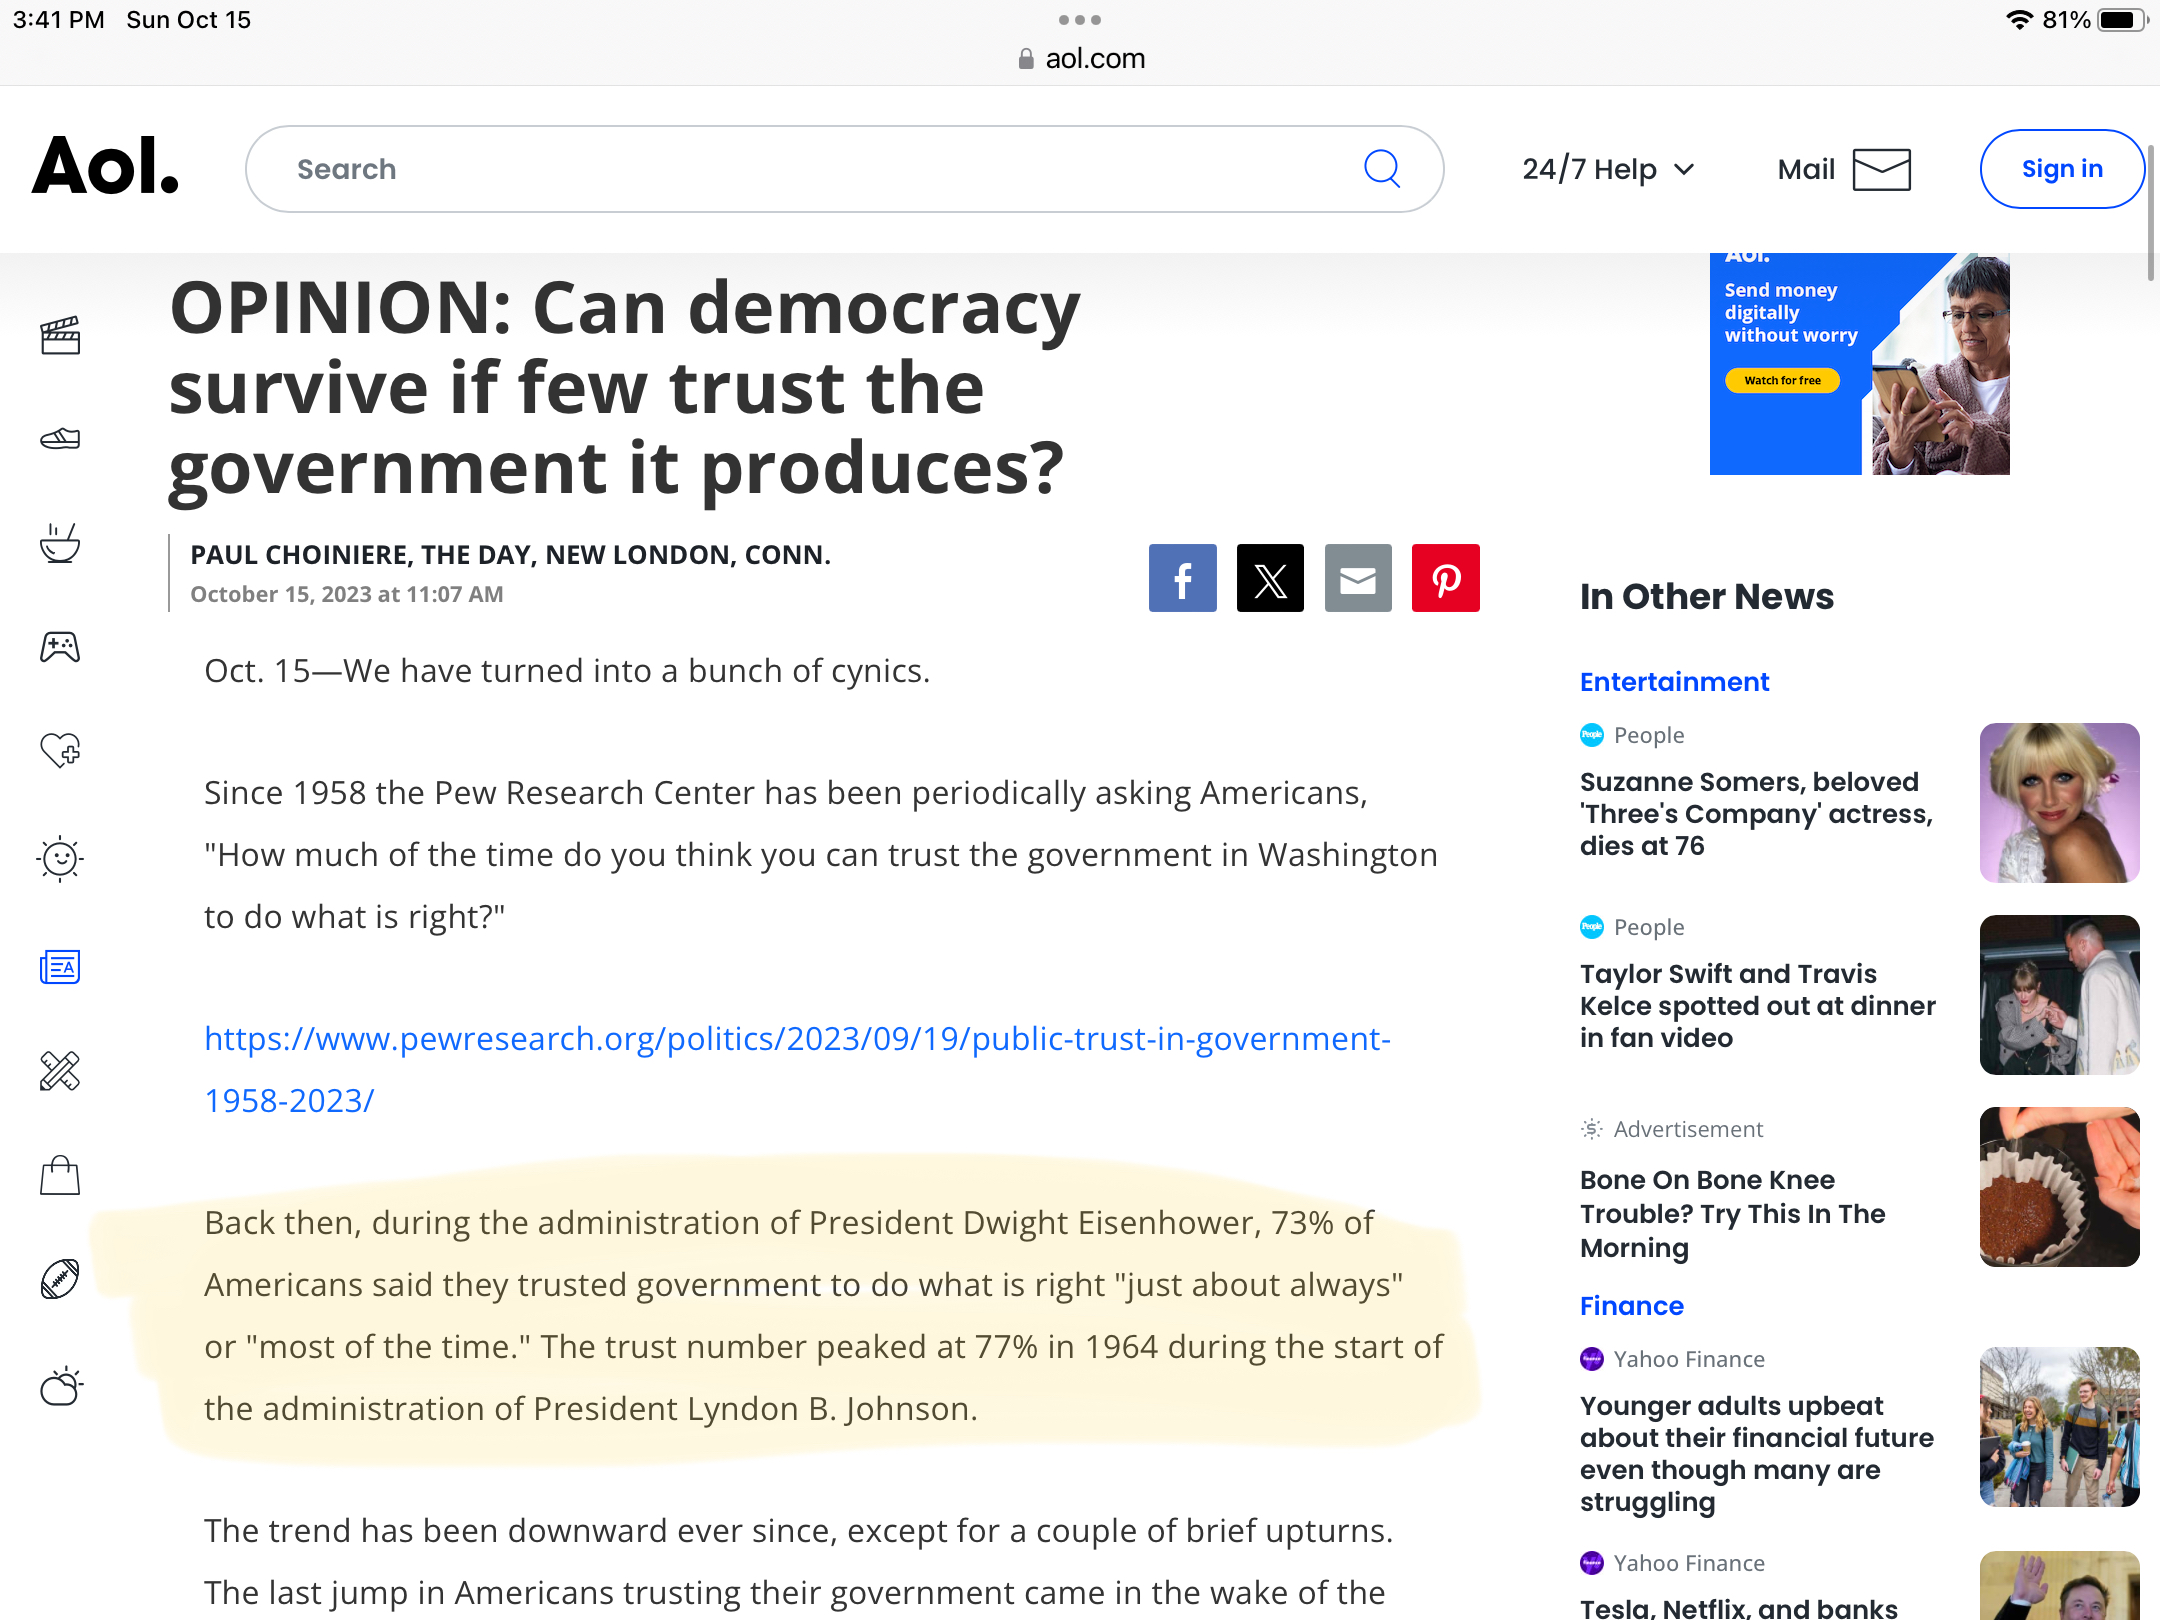Viewport: 2160px width, 1620px height.
Task: Open the Taylor Swift dinner thumbnail
Action: click(x=2060, y=995)
